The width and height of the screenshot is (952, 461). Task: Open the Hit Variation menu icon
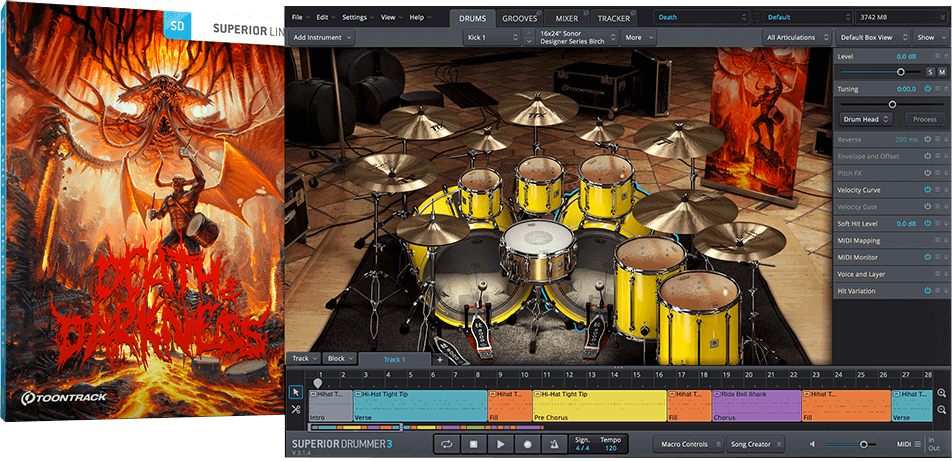937,291
